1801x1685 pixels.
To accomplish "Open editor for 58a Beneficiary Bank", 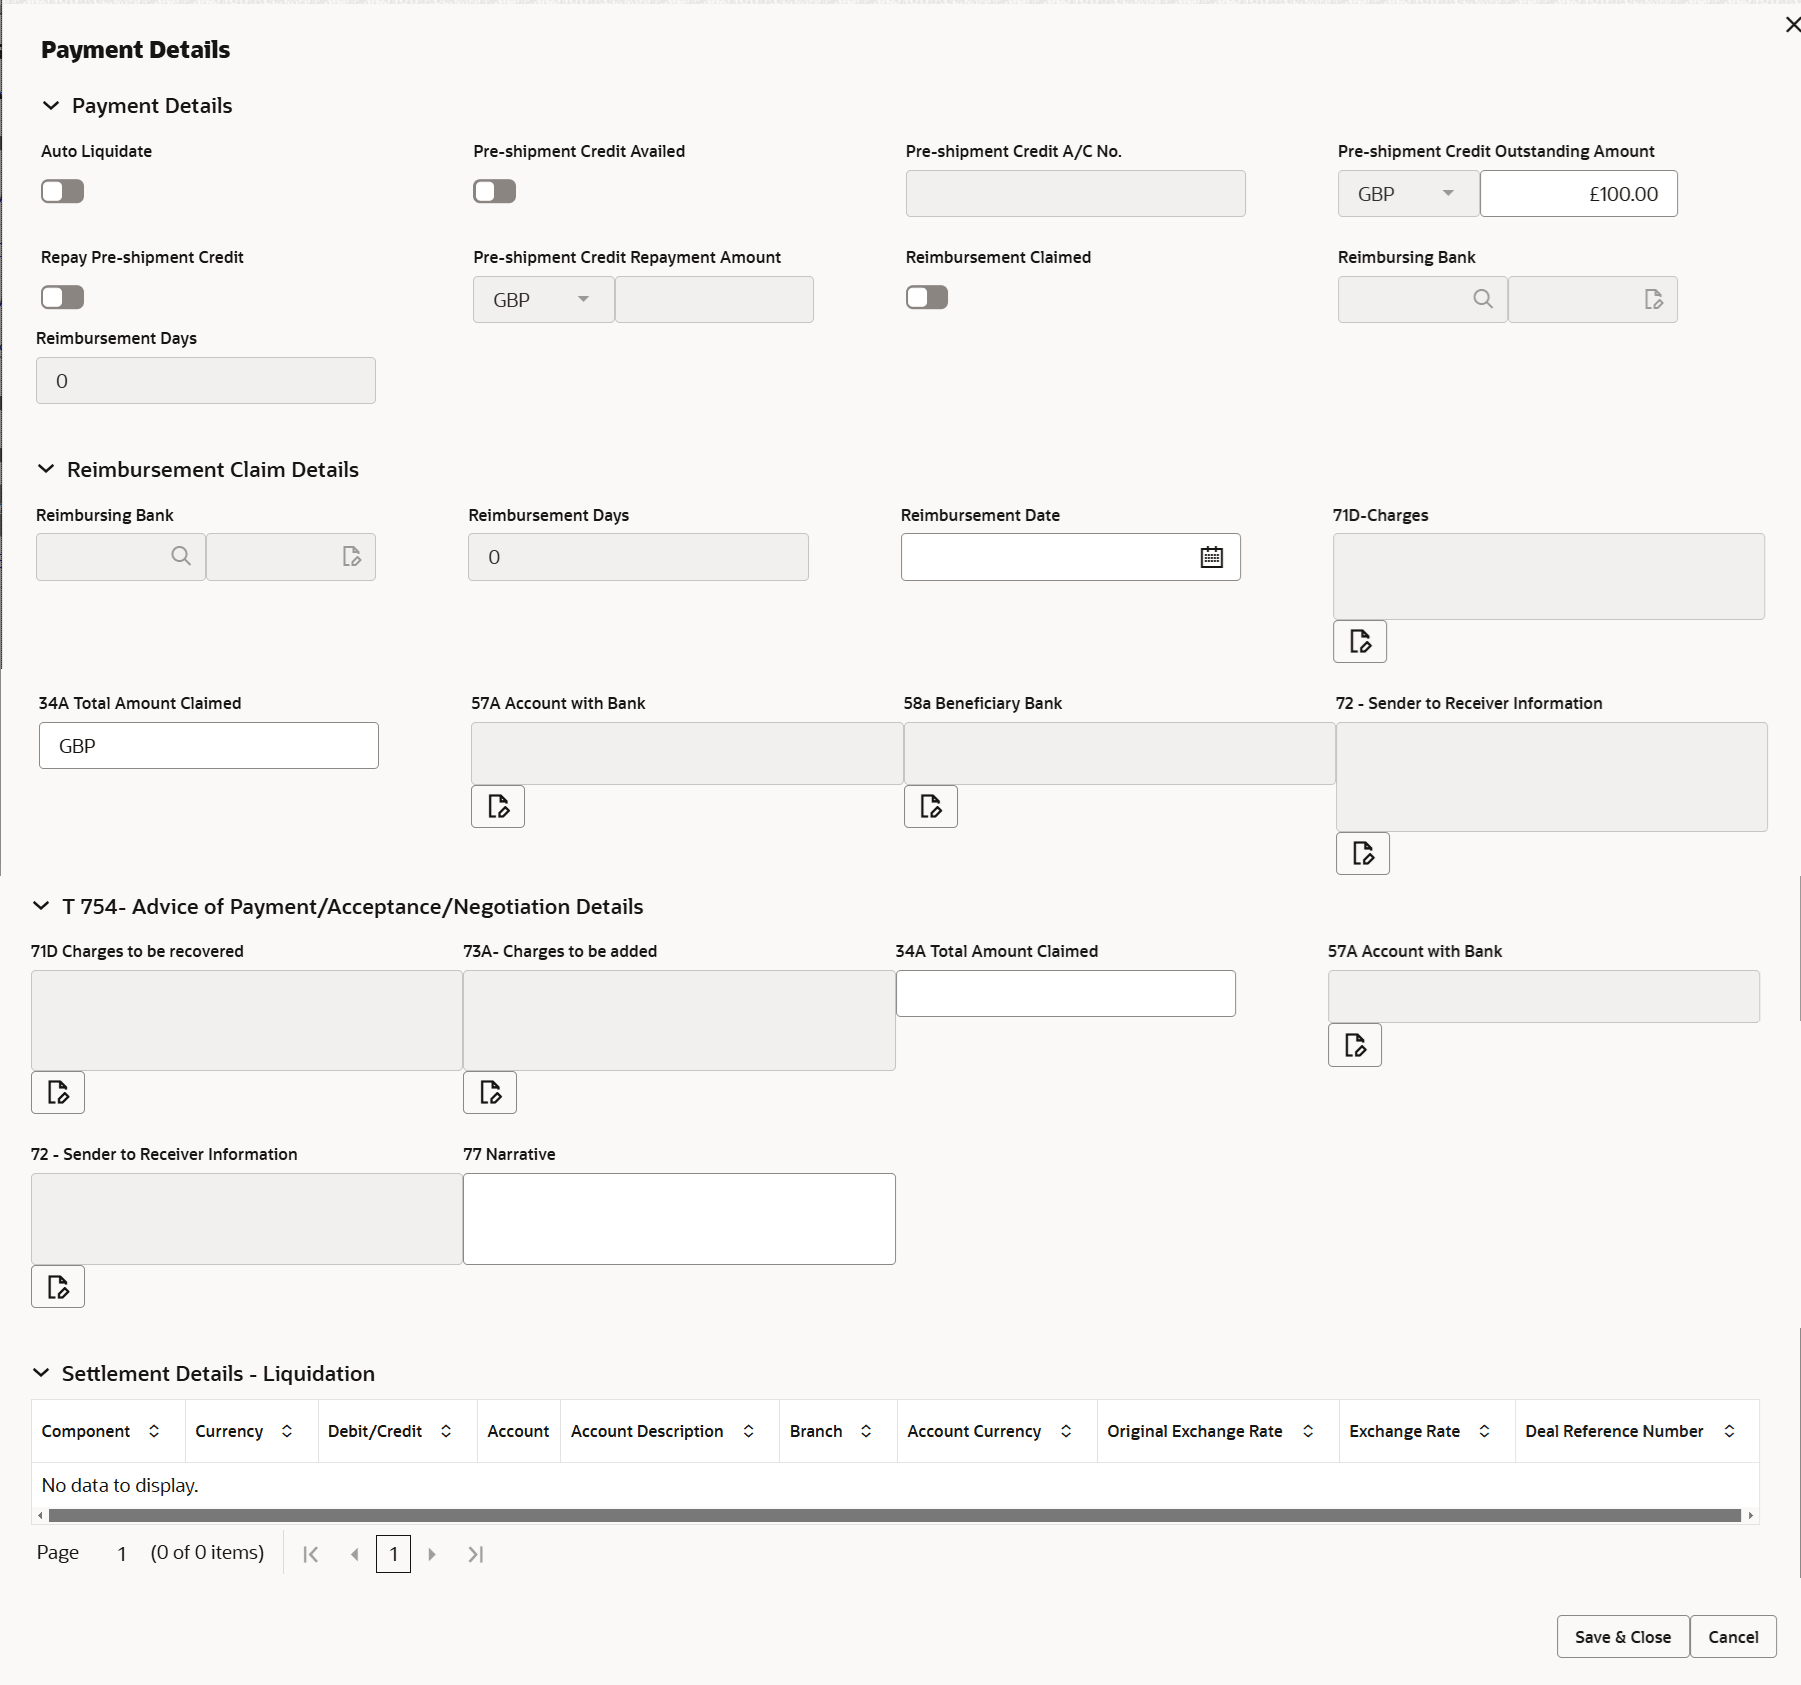I will click(x=930, y=806).
